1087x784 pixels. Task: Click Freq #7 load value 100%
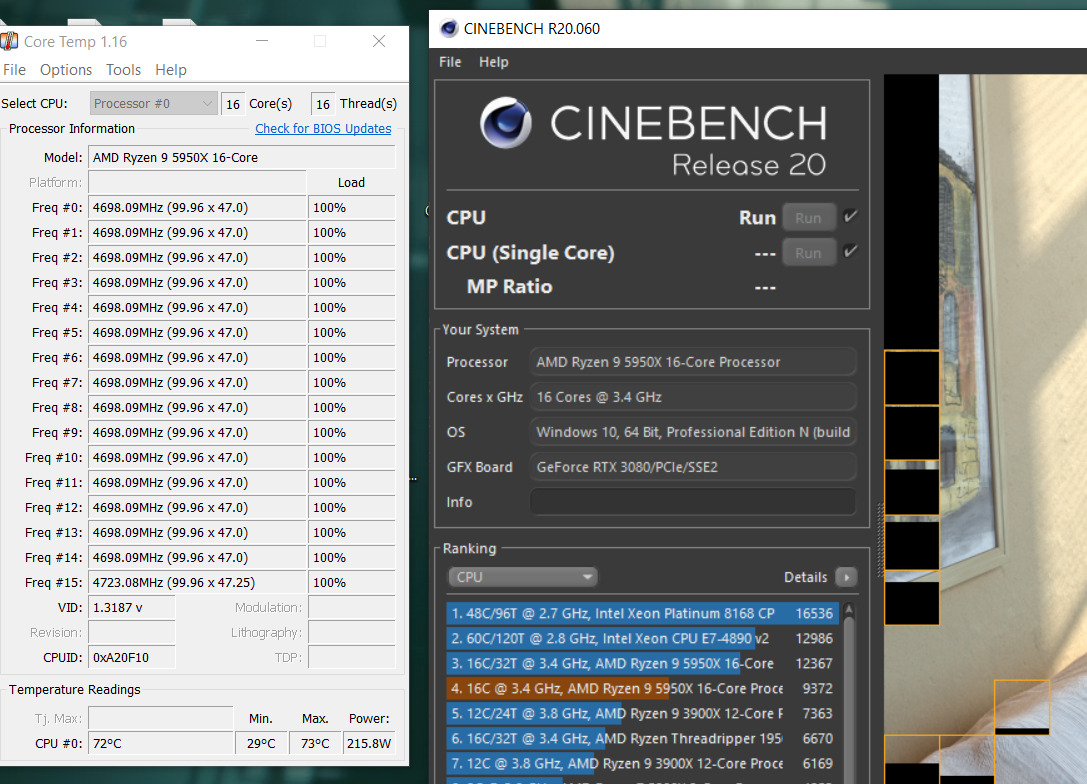[351, 383]
